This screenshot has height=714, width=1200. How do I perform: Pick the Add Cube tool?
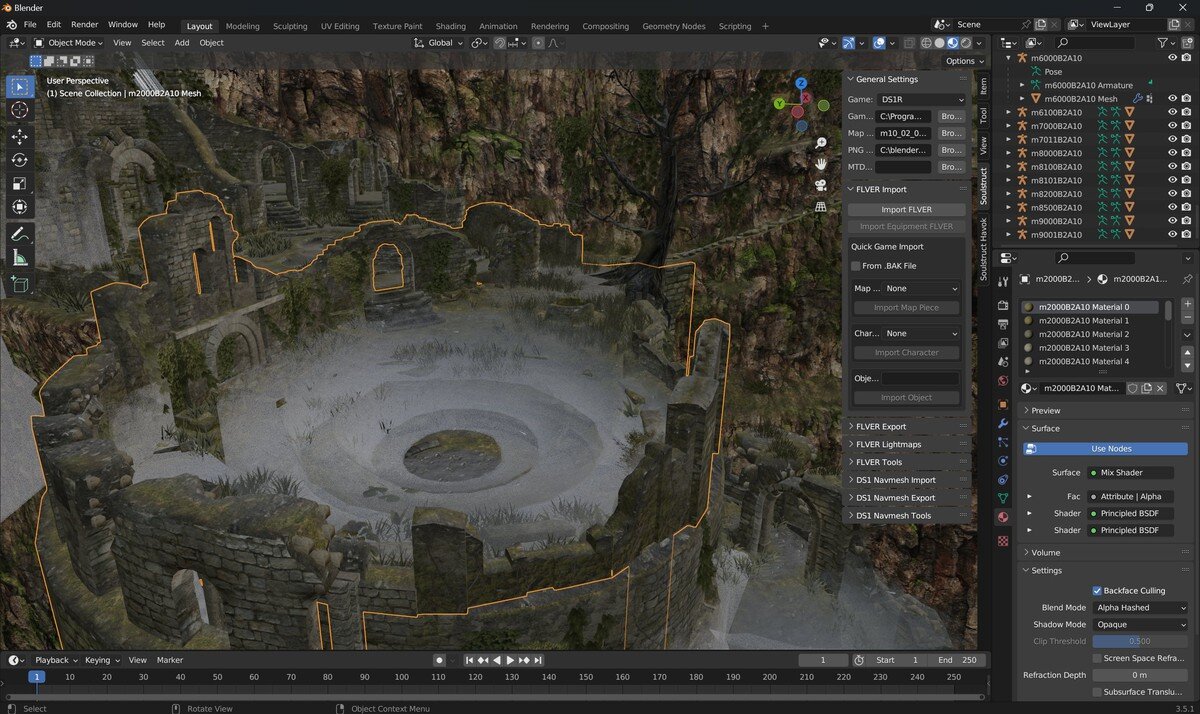(19, 285)
